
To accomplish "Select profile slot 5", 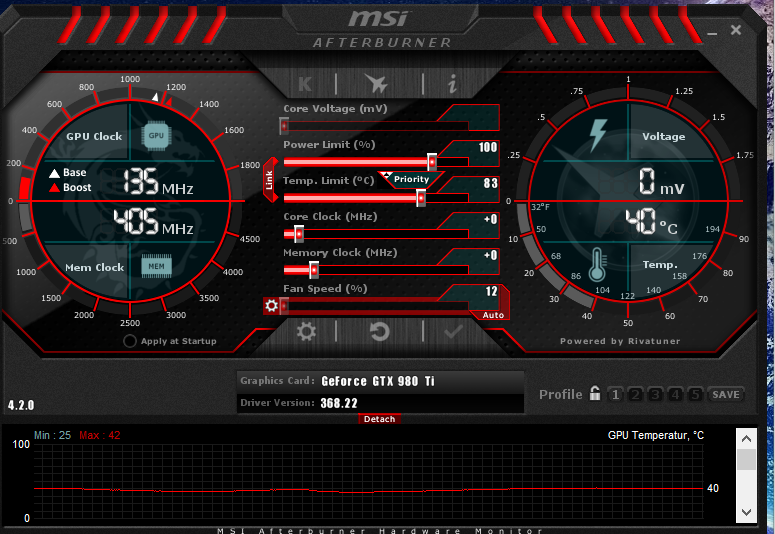I will pos(695,395).
